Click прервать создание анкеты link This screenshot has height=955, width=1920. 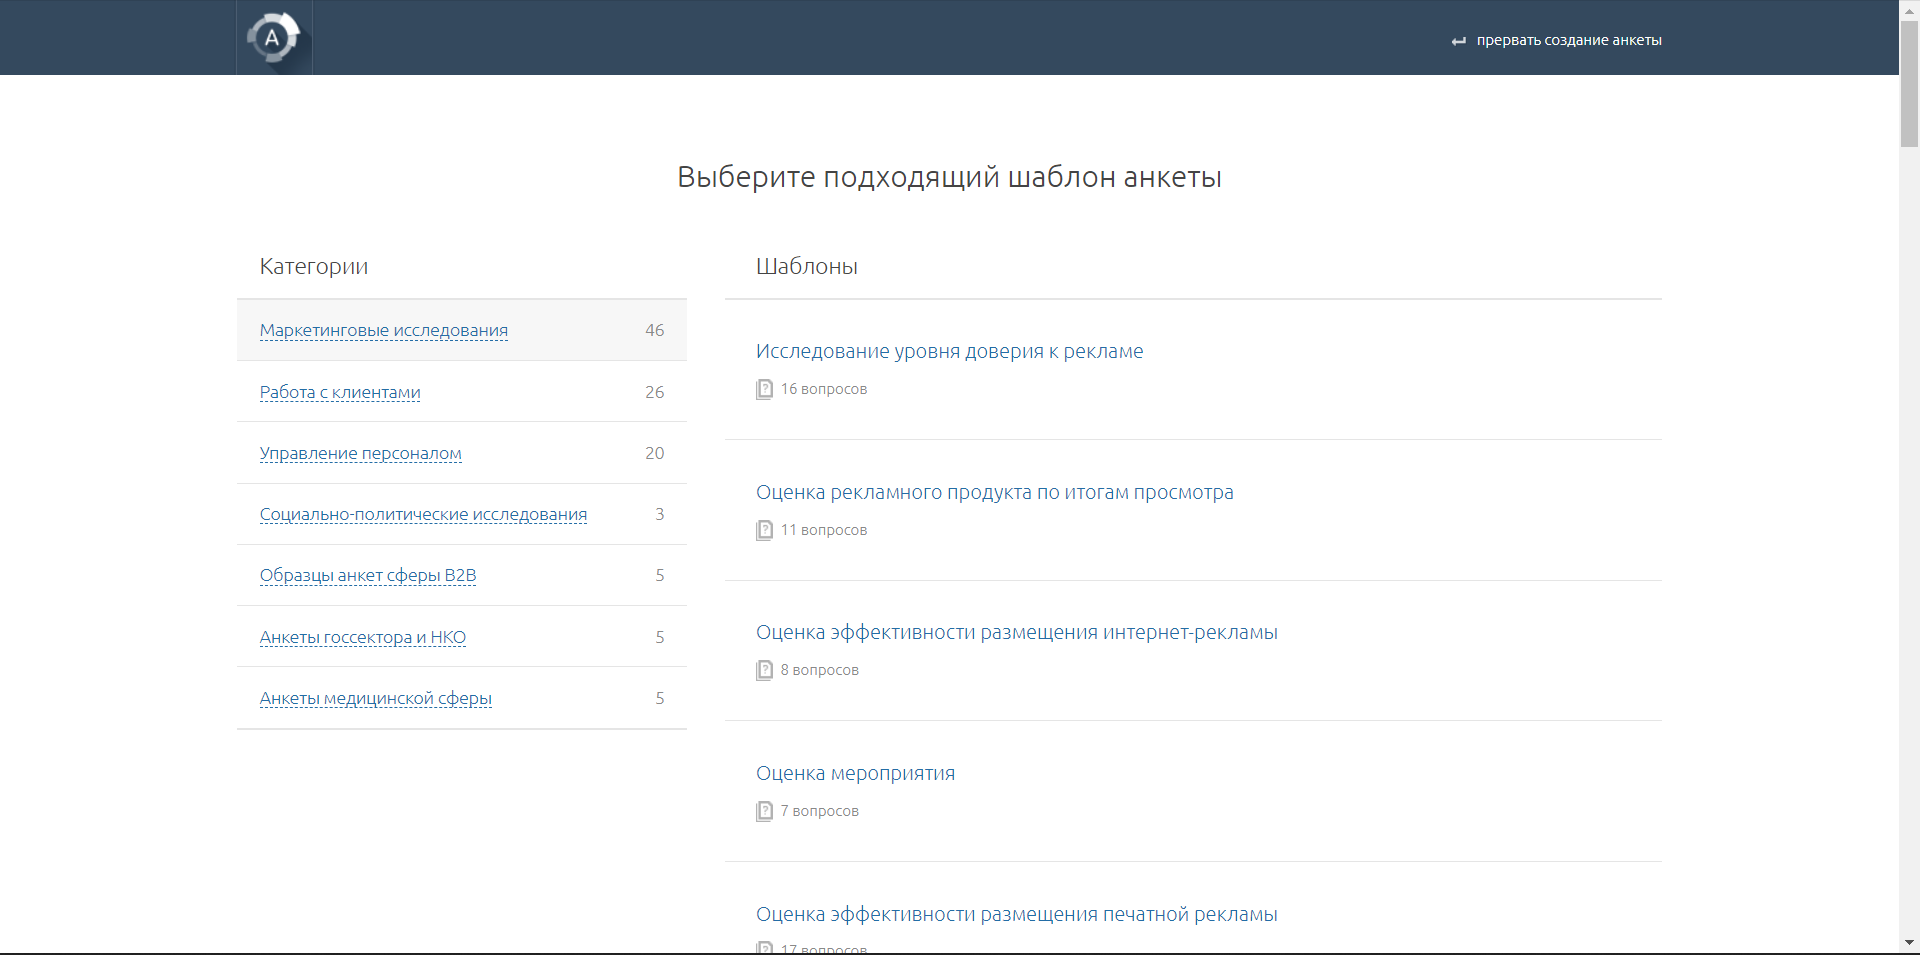tap(1569, 40)
